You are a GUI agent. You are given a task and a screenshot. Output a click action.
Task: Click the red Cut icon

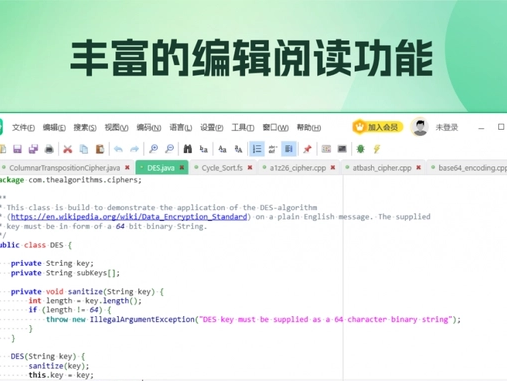tap(68, 149)
